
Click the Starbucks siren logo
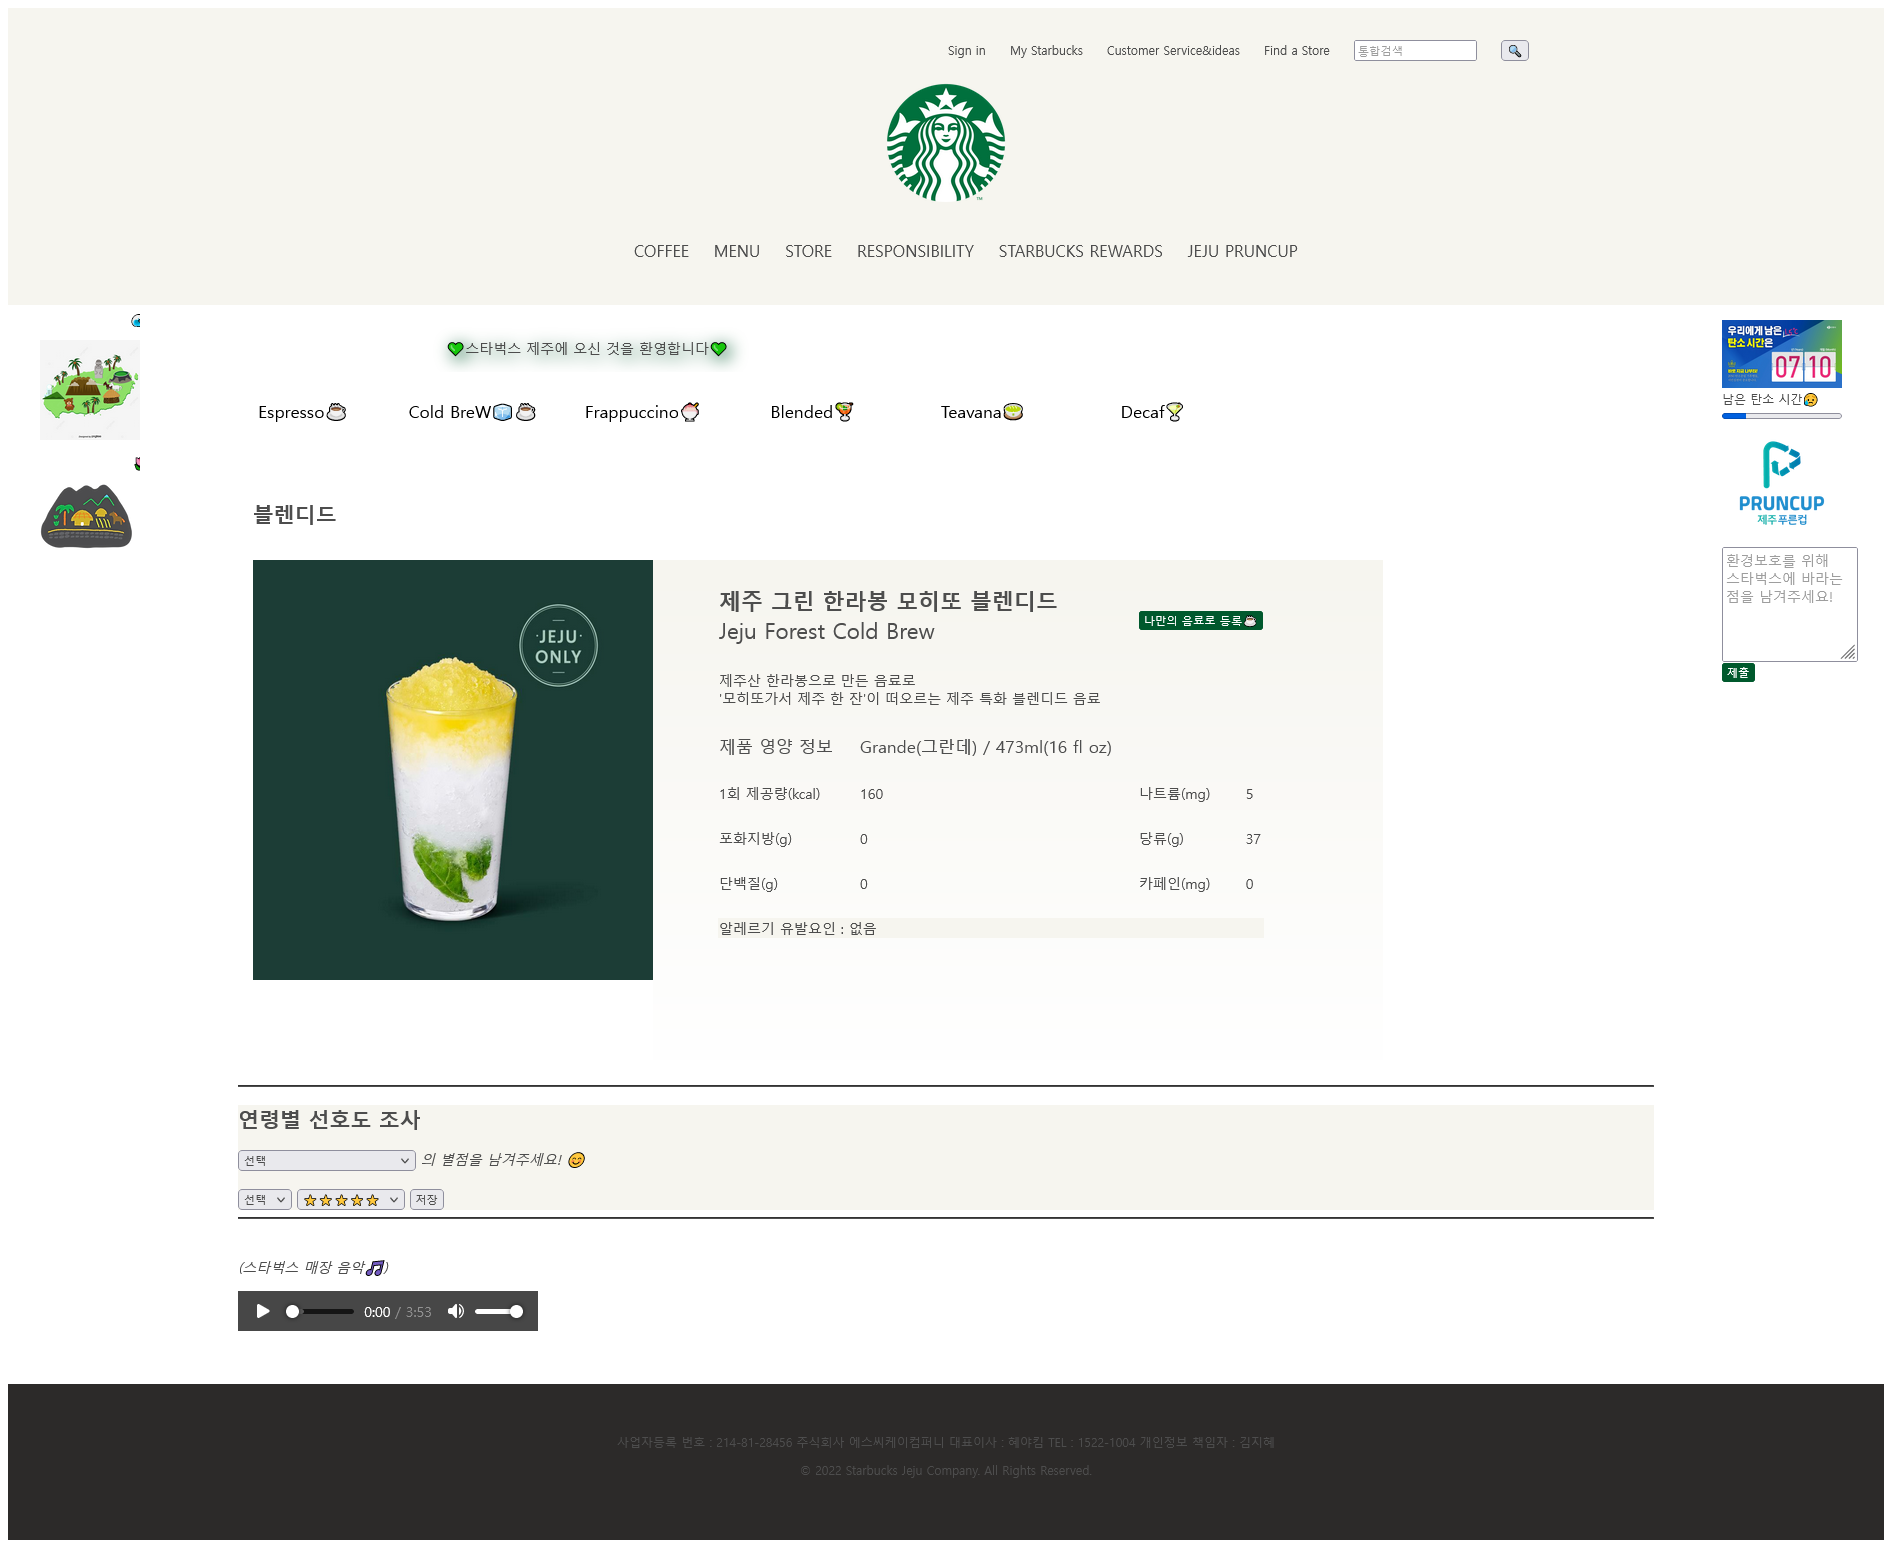tap(945, 143)
